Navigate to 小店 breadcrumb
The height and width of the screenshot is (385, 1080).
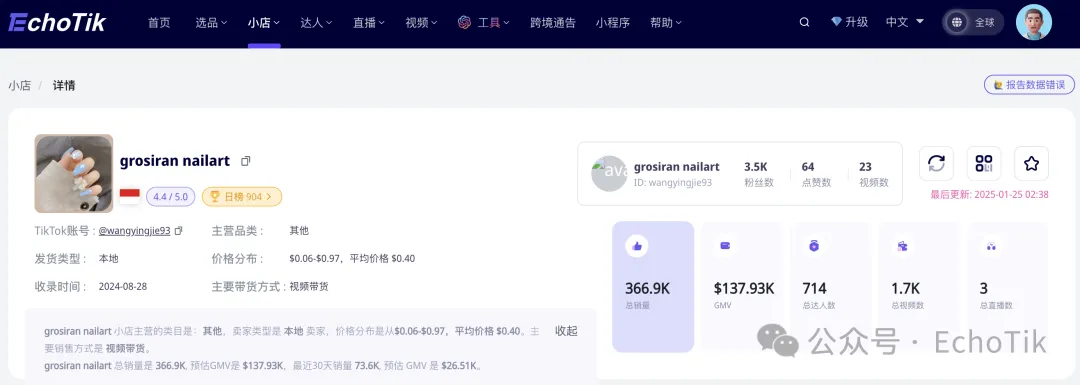(19, 85)
